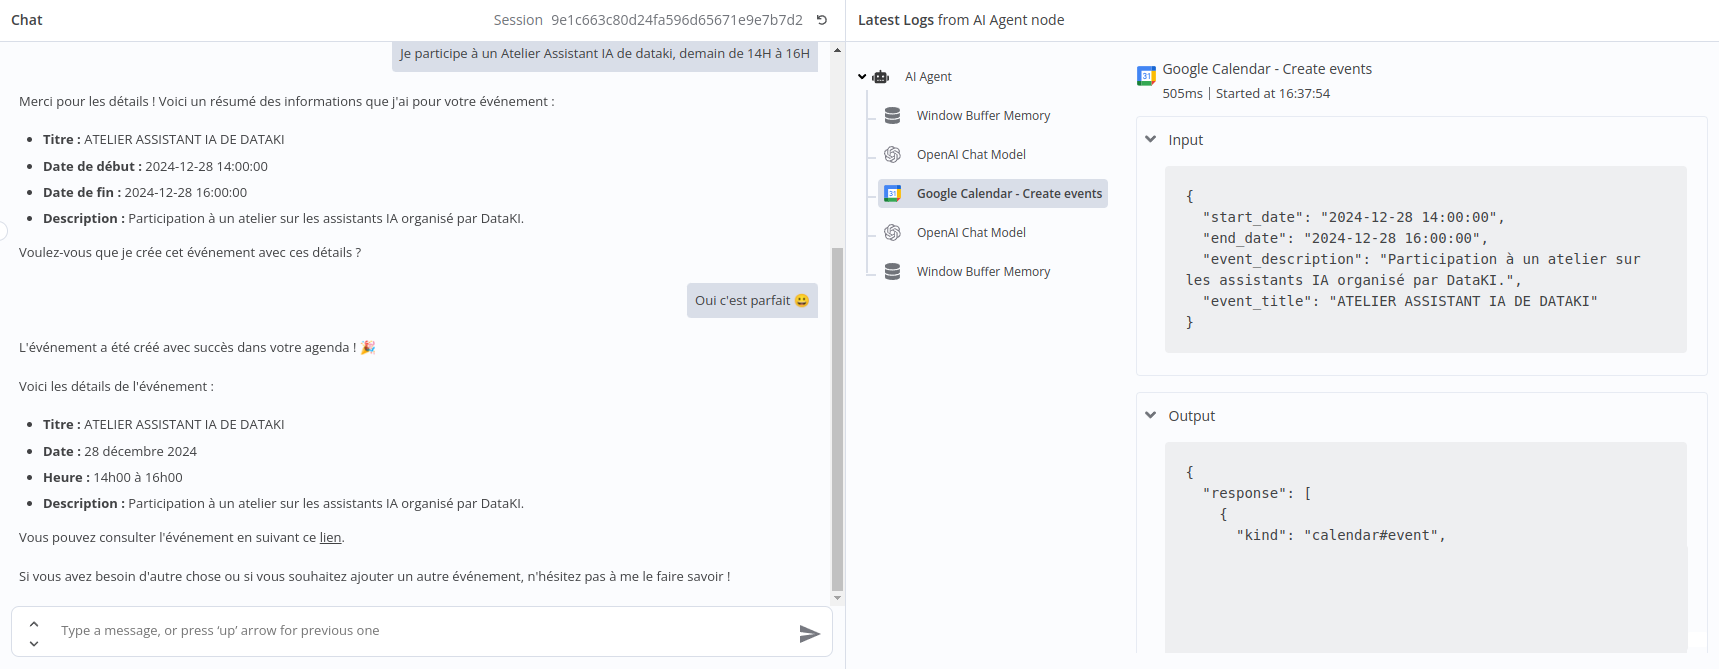
Task: Click 'Voulez-vous que je crée cet événement' question
Action: (190, 253)
